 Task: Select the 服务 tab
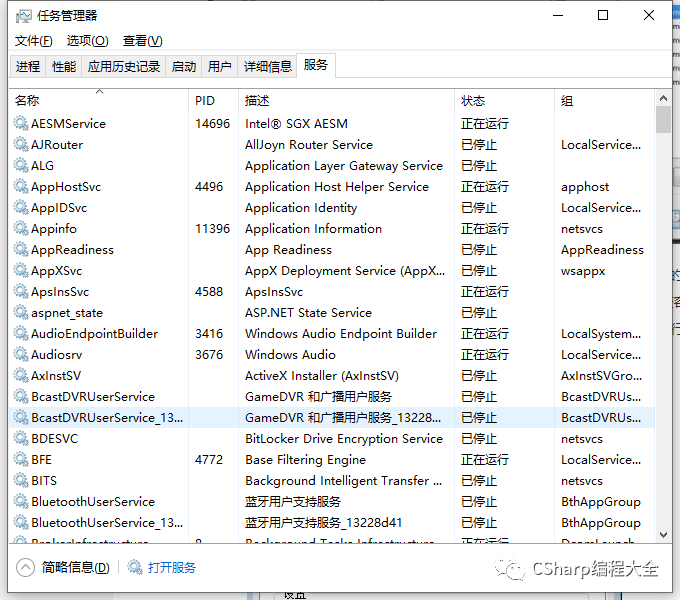click(316, 65)
